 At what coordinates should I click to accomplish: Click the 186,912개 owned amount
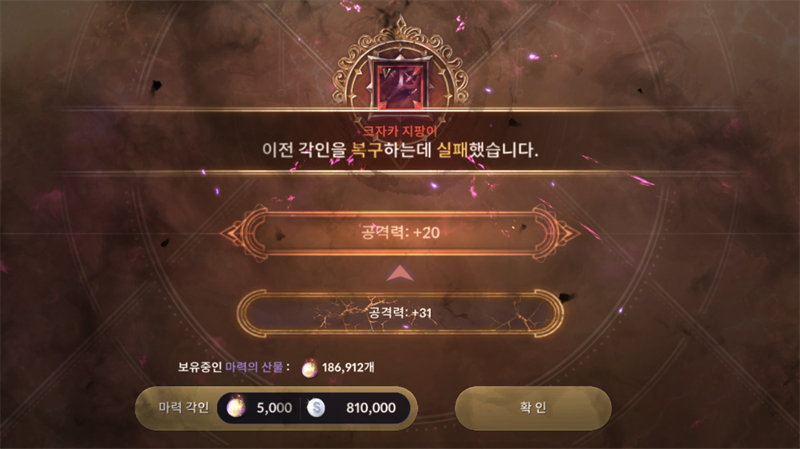tap(348, 367)
